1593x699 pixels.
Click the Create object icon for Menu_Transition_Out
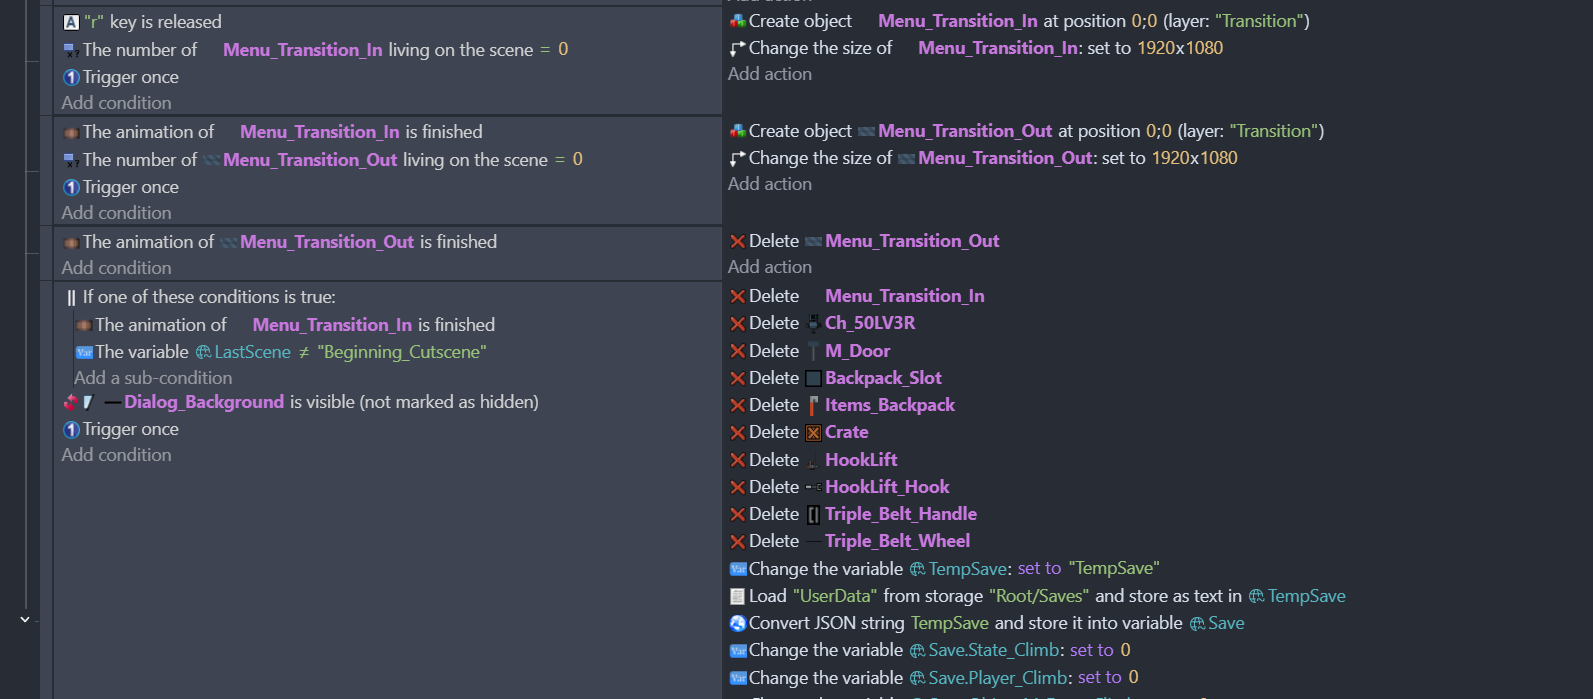point(738,131)
